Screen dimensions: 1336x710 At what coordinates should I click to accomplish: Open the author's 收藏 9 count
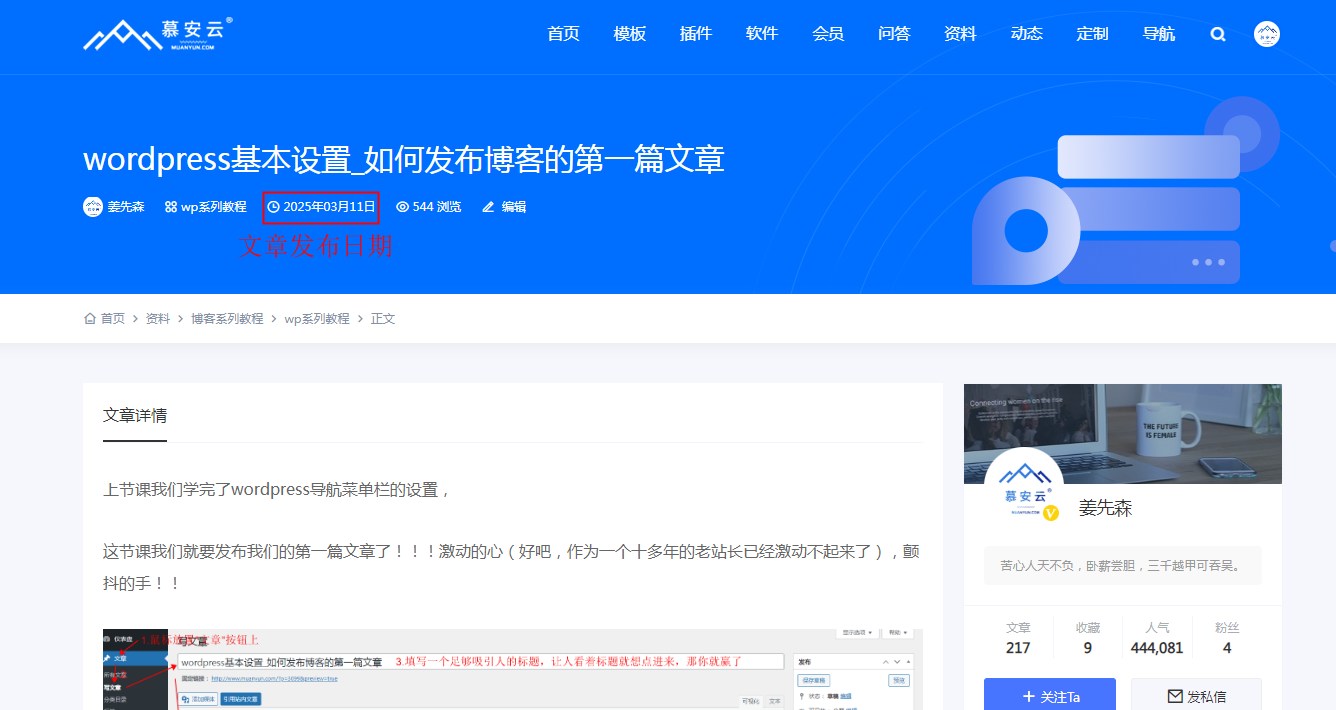pos(1088,638)
